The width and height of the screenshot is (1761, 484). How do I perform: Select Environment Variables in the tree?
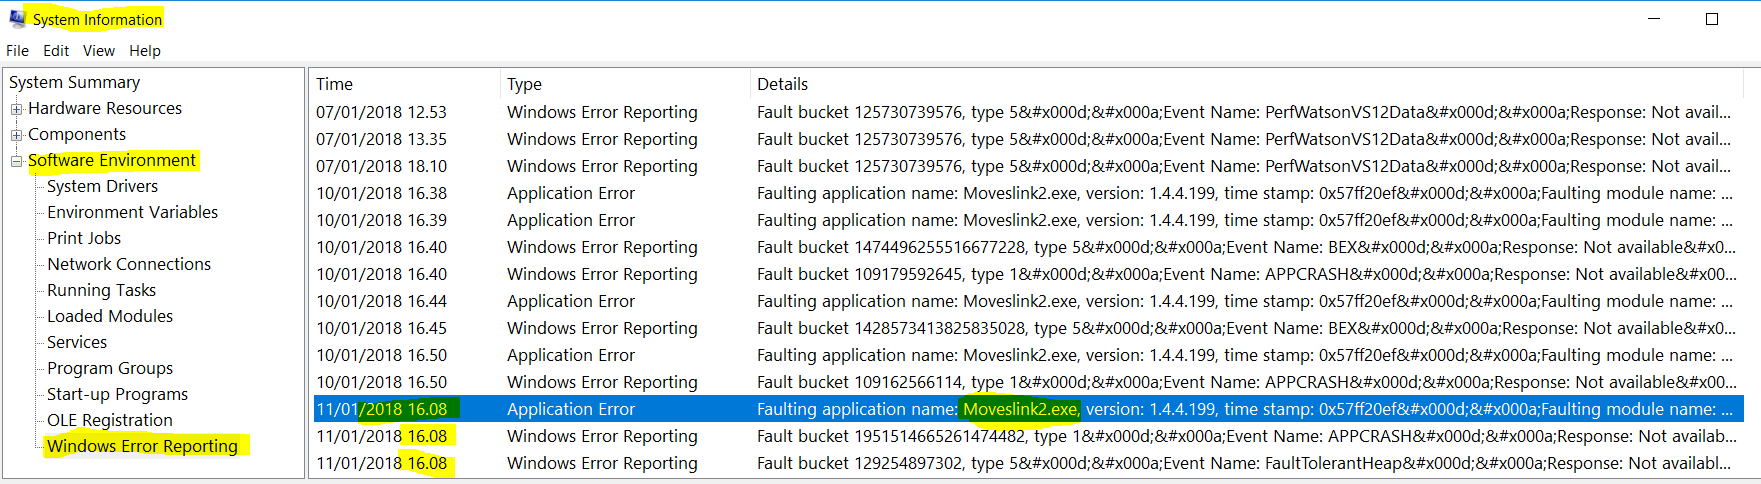pos(132,212)
